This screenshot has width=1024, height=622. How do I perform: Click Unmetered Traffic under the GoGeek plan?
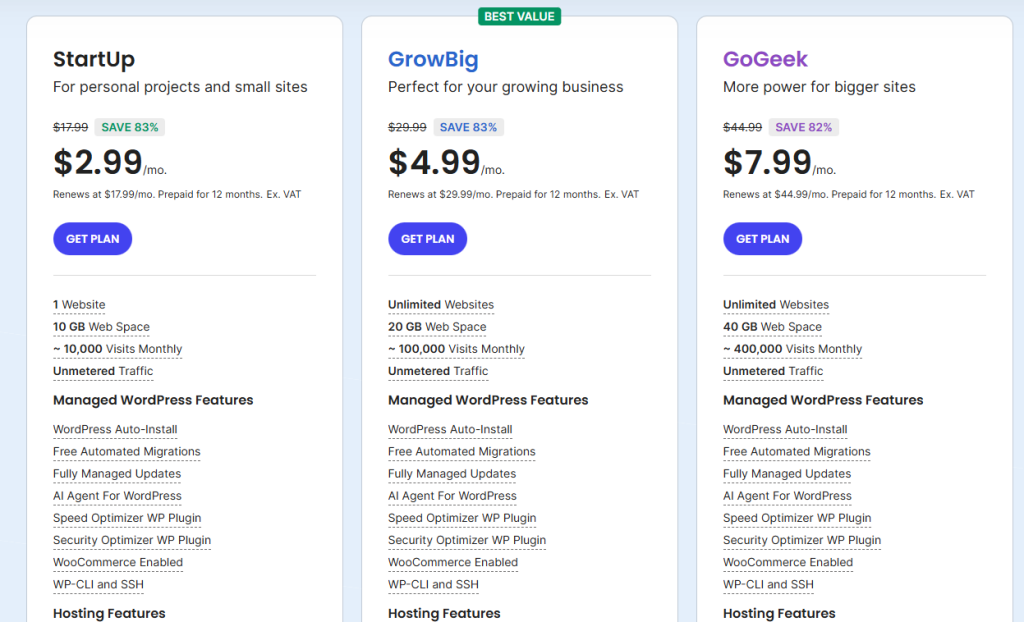(x=773, y=371)
